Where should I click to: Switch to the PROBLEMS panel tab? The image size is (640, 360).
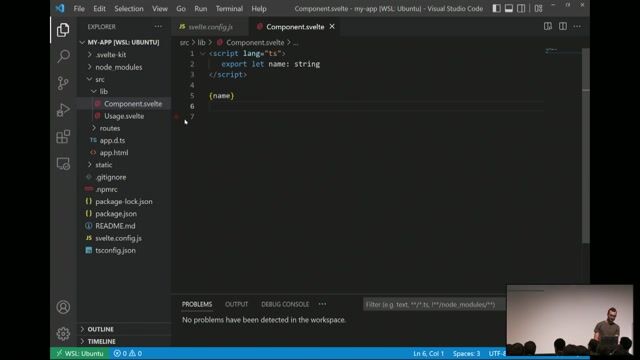coord(197,304)
